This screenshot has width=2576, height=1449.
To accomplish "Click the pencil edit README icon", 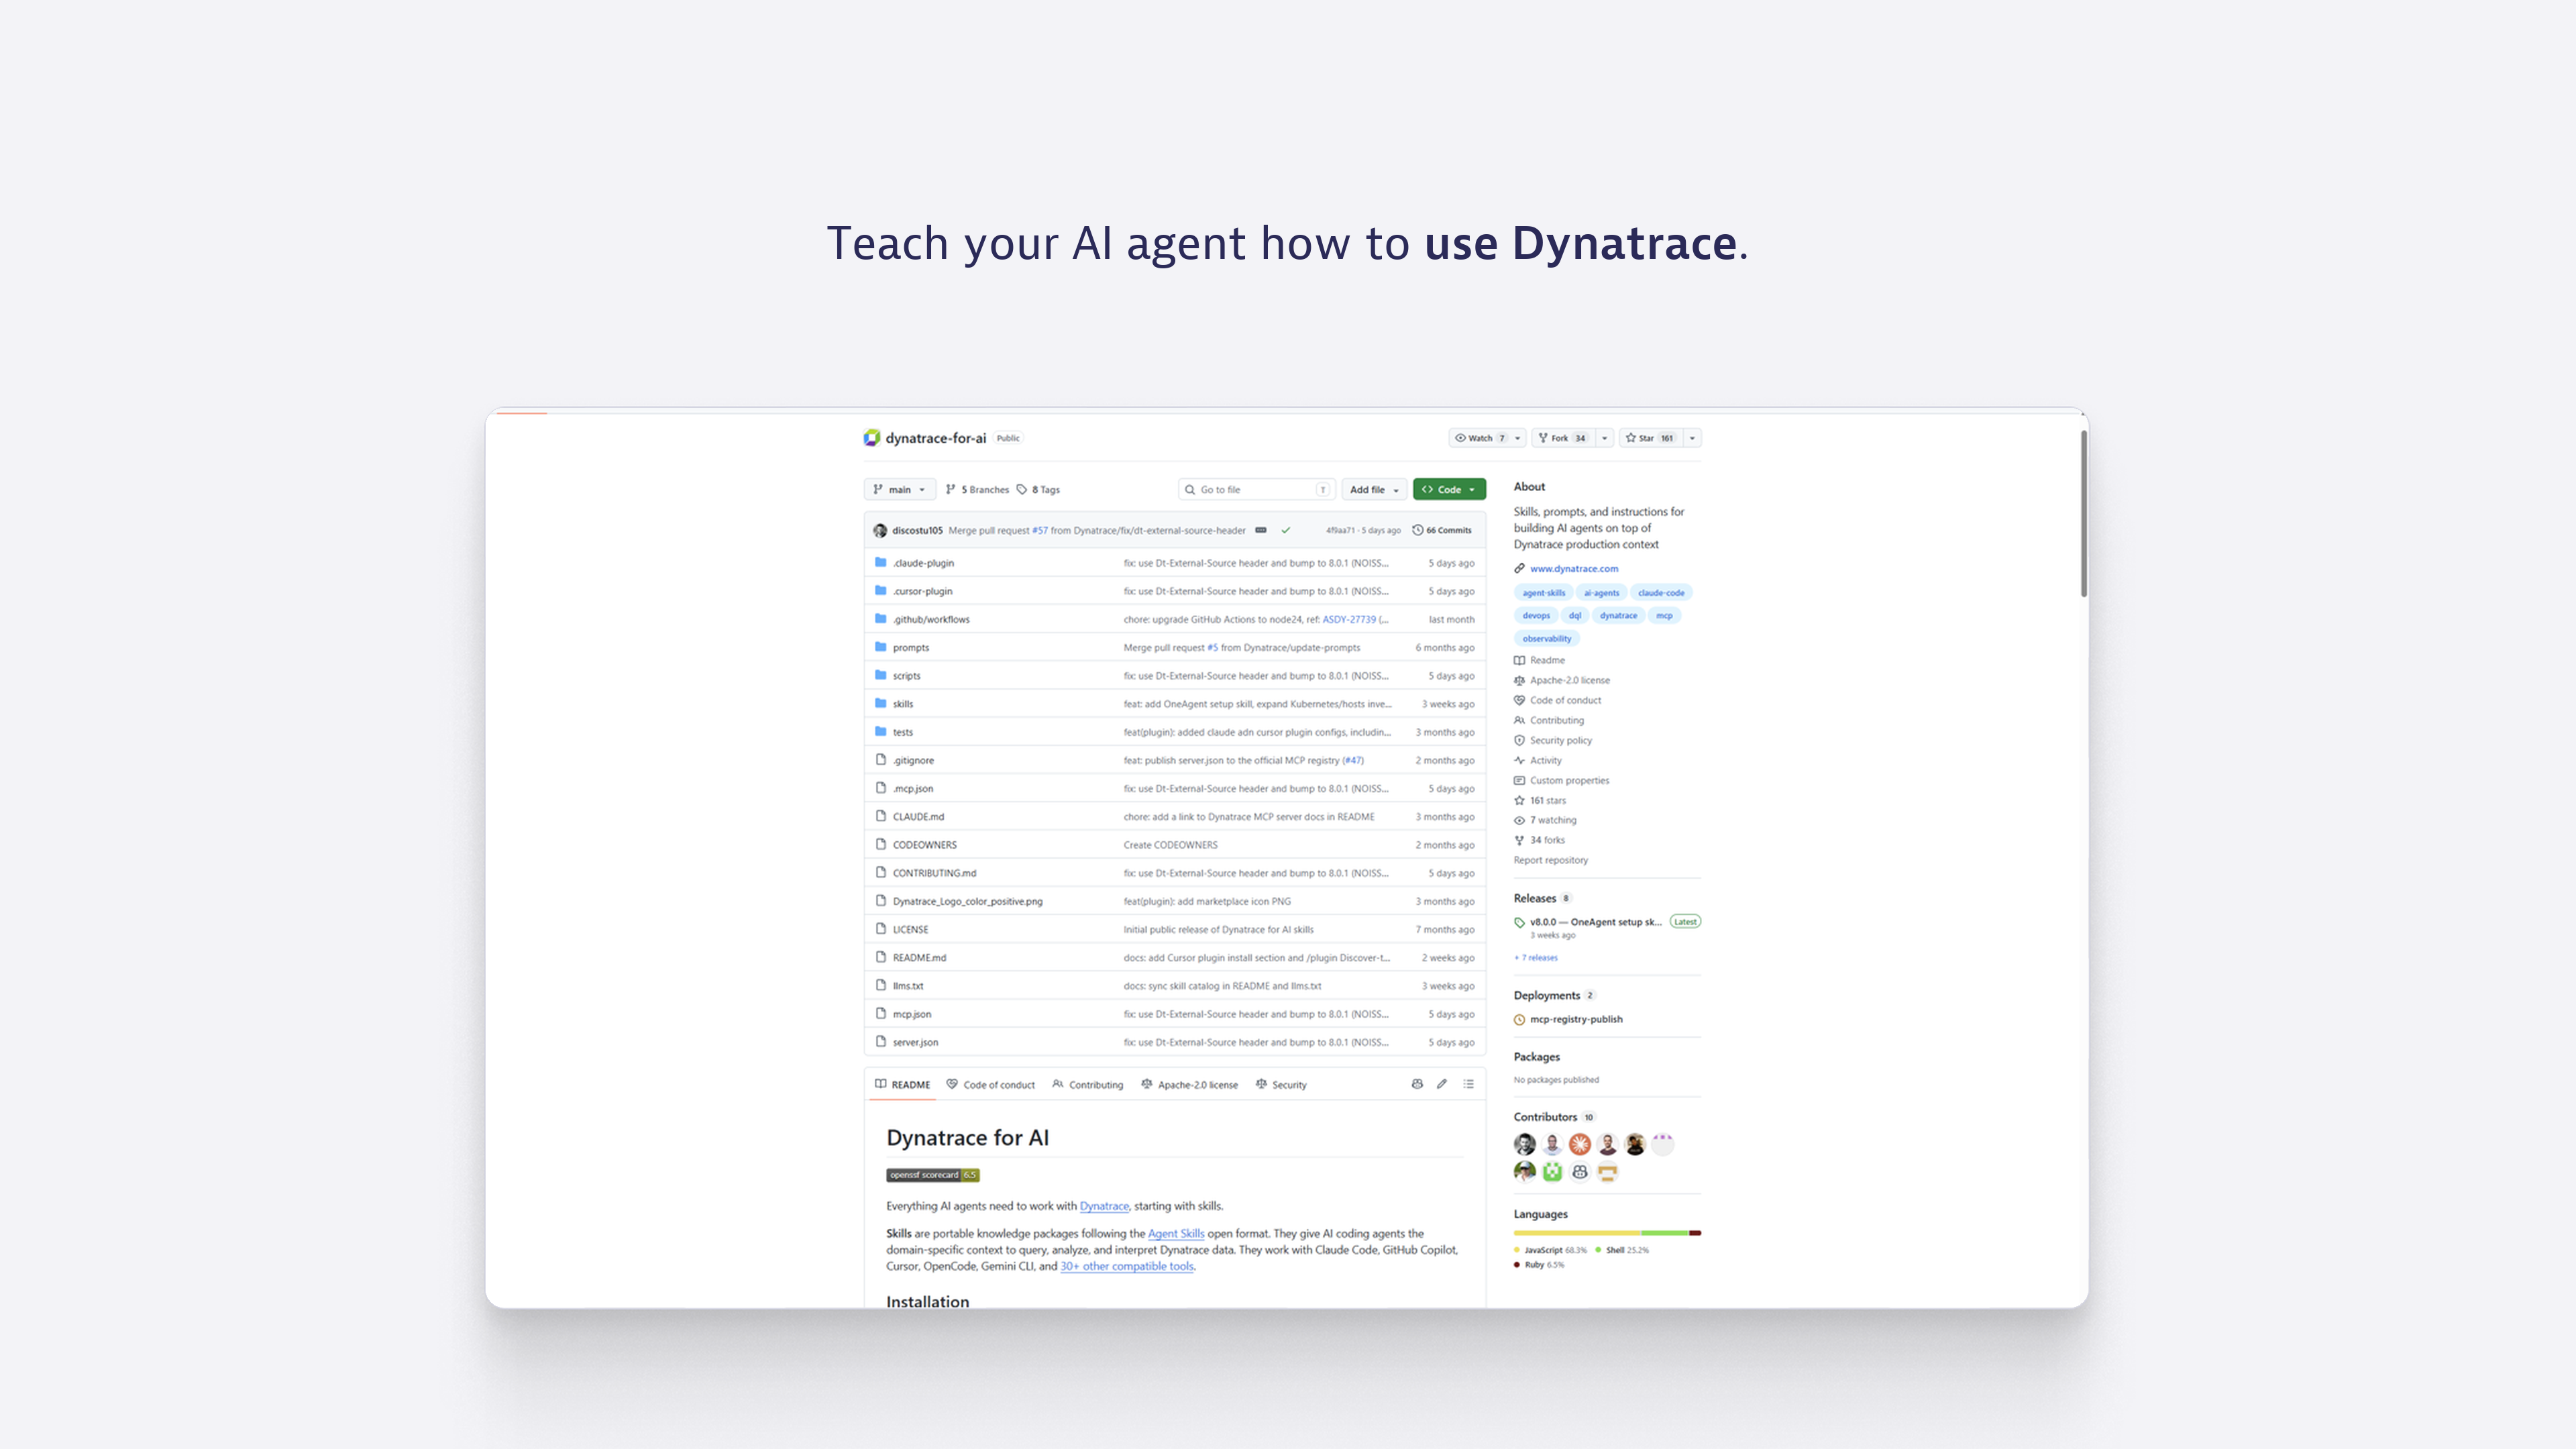I will point(1442,1084).
